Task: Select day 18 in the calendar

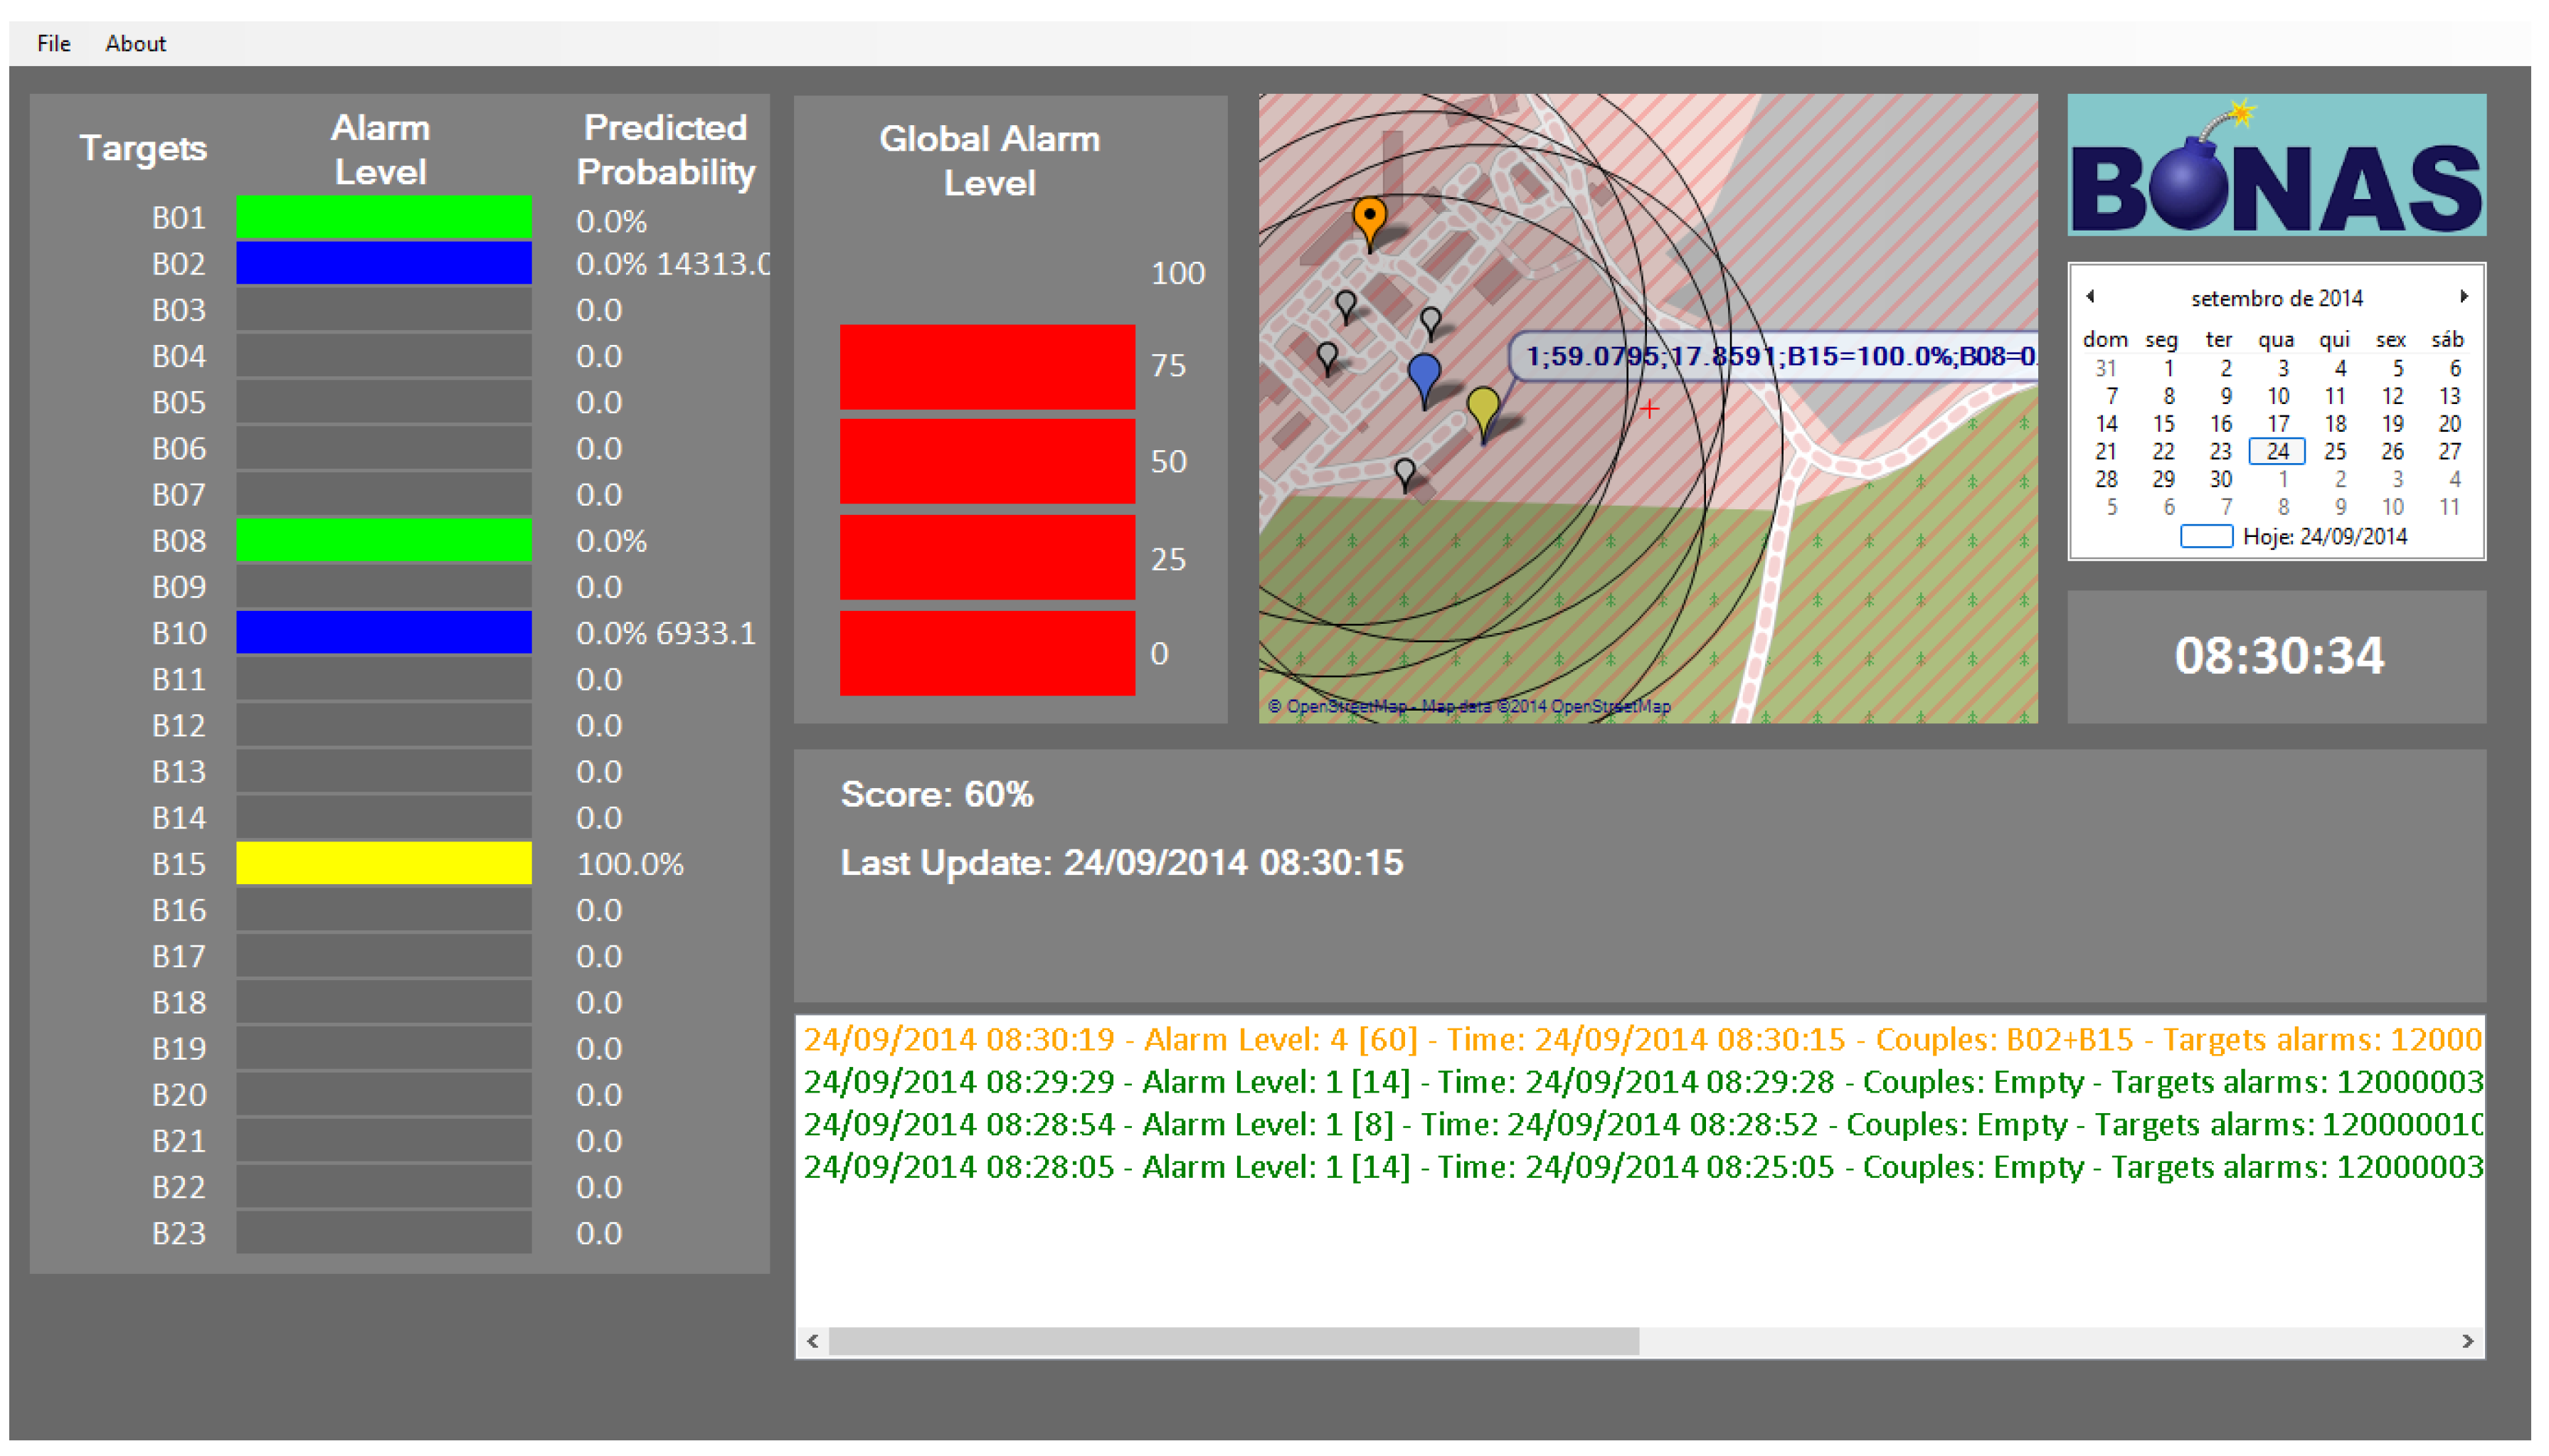Action: 2334,424
